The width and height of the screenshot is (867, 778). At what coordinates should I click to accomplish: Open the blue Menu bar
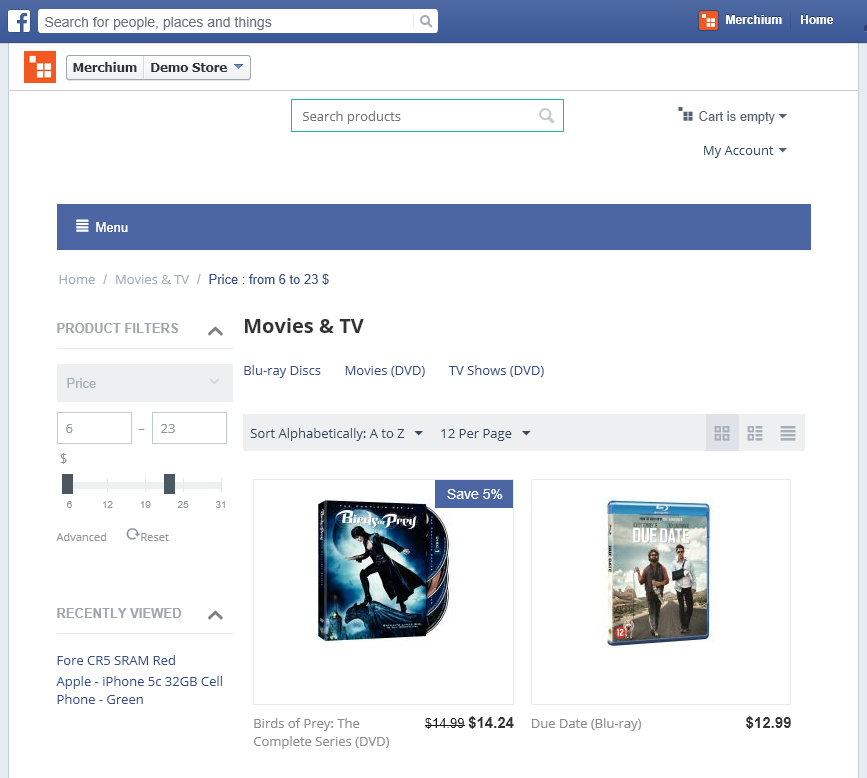pyautogui.click(x=434, y=227)
